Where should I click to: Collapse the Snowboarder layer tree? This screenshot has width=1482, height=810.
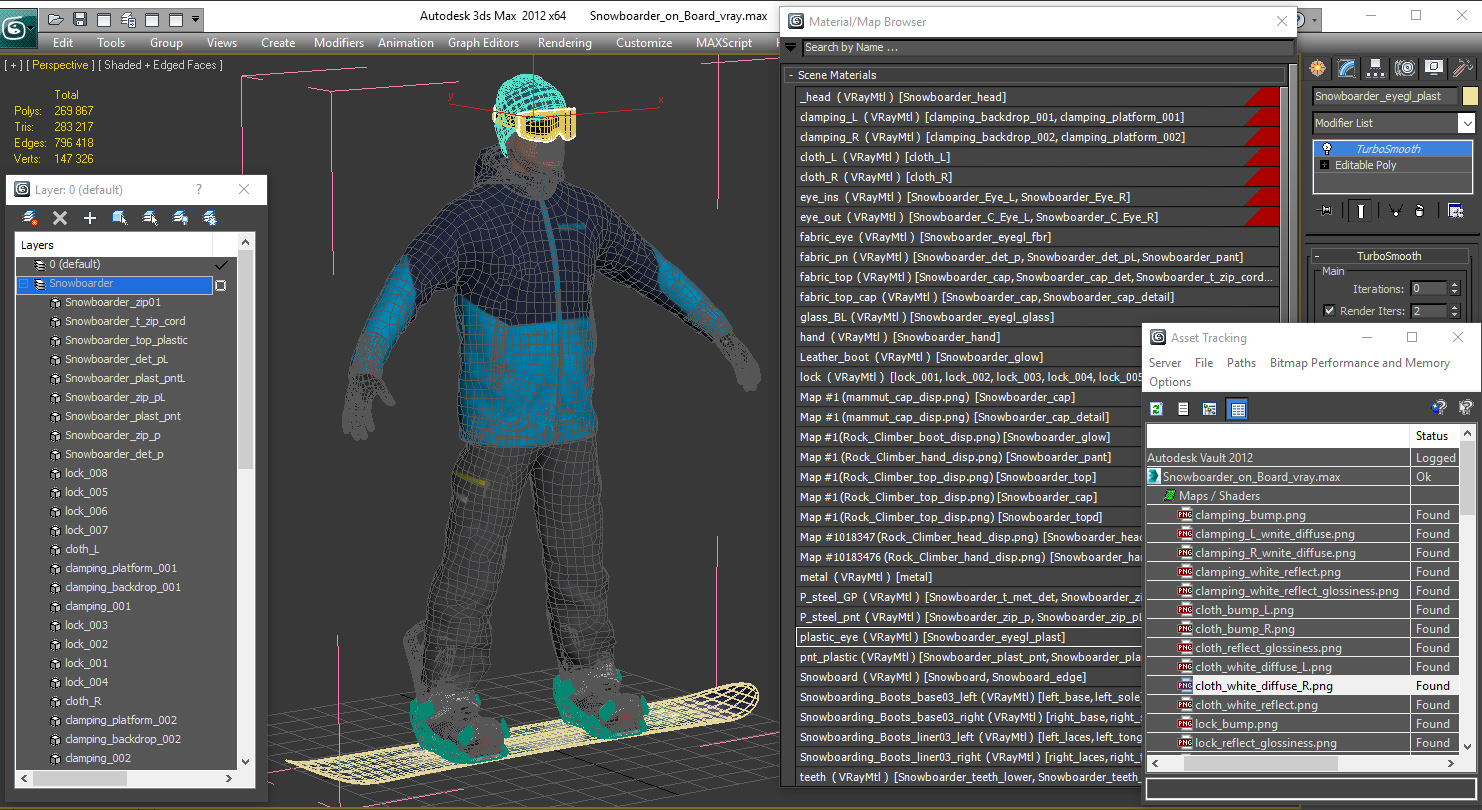coord(24,284)
